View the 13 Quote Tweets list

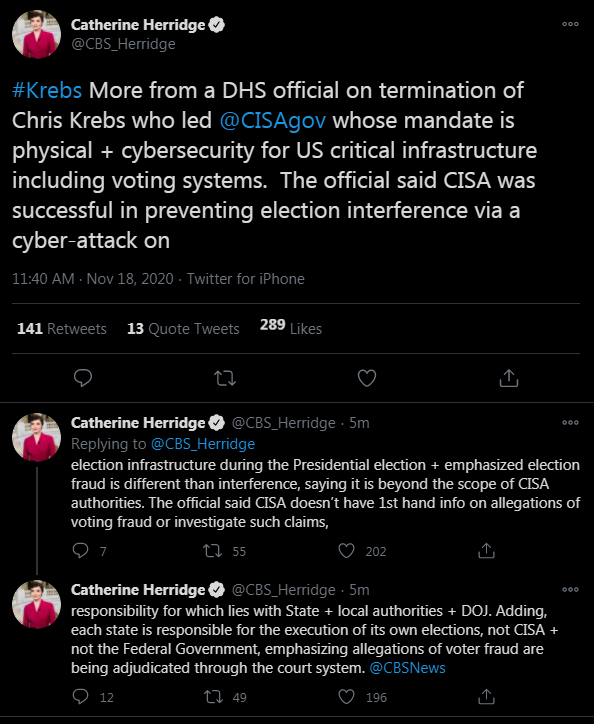point(183,328)
